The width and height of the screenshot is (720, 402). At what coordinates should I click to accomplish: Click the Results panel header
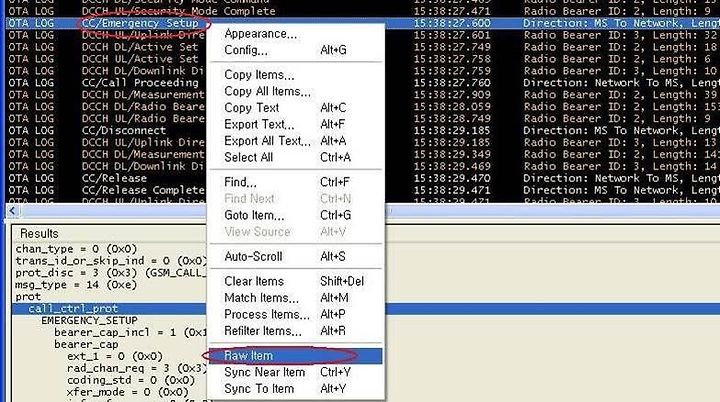tap(39, 234)
